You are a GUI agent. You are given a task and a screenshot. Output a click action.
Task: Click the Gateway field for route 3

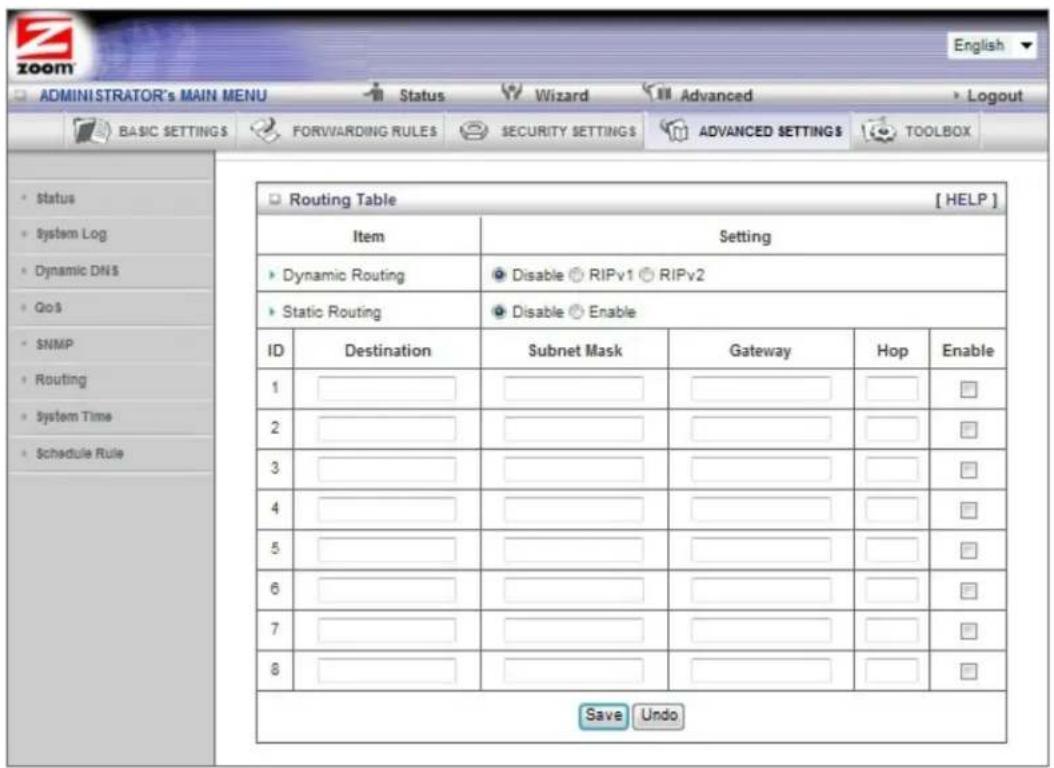[x=760, y=470]
